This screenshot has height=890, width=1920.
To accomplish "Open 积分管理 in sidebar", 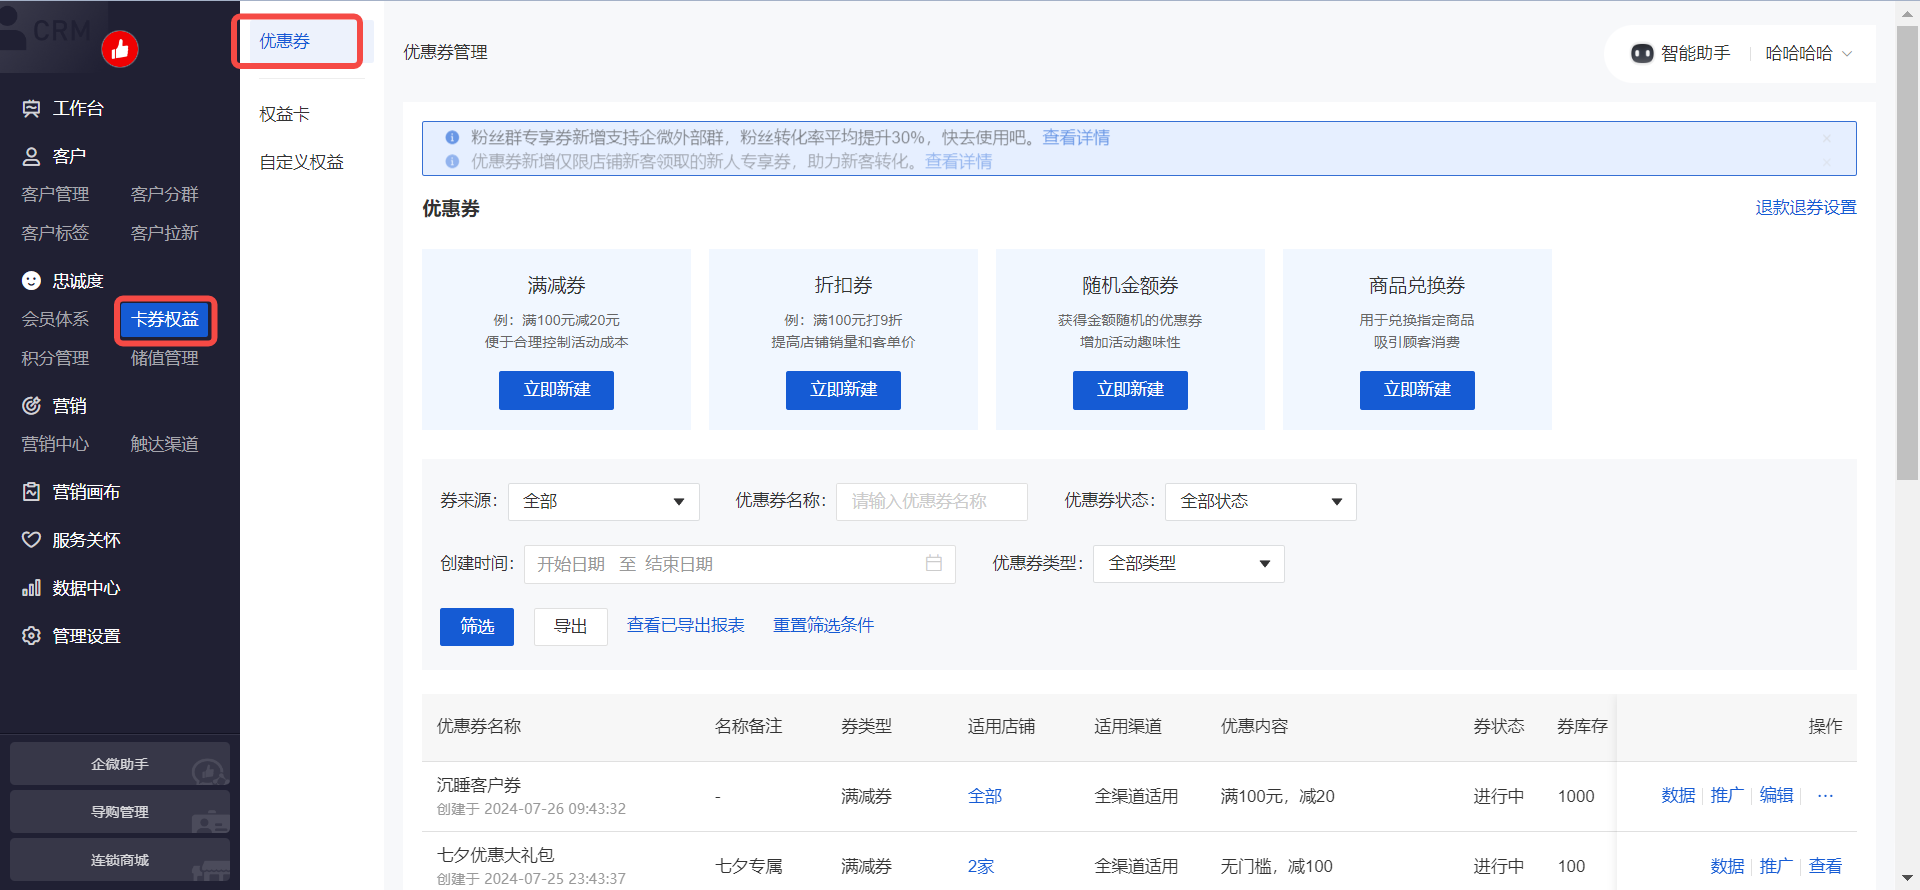I will 56,358.
